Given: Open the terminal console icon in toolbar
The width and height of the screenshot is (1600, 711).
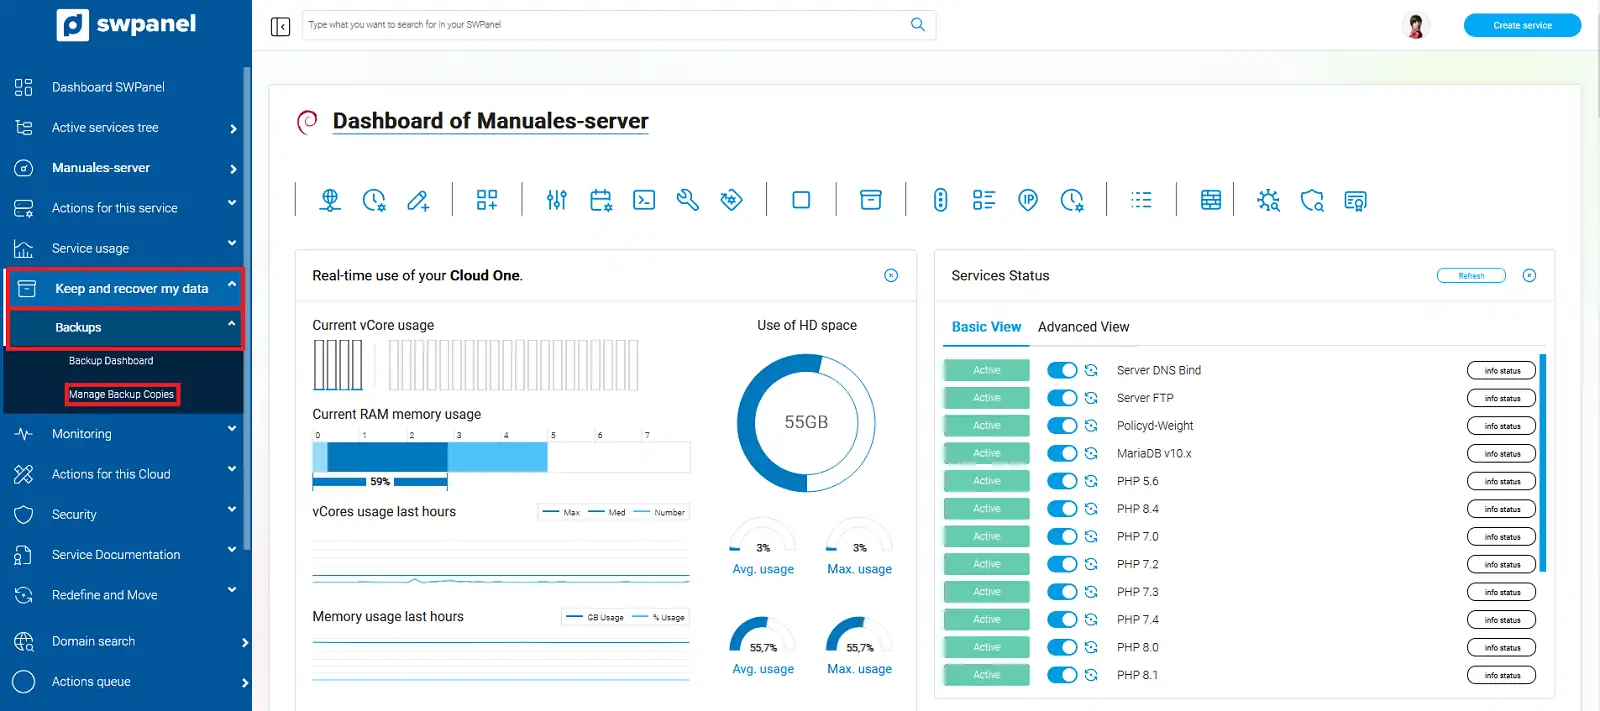Looking at the screenshot, I should [x=644, y=200].
